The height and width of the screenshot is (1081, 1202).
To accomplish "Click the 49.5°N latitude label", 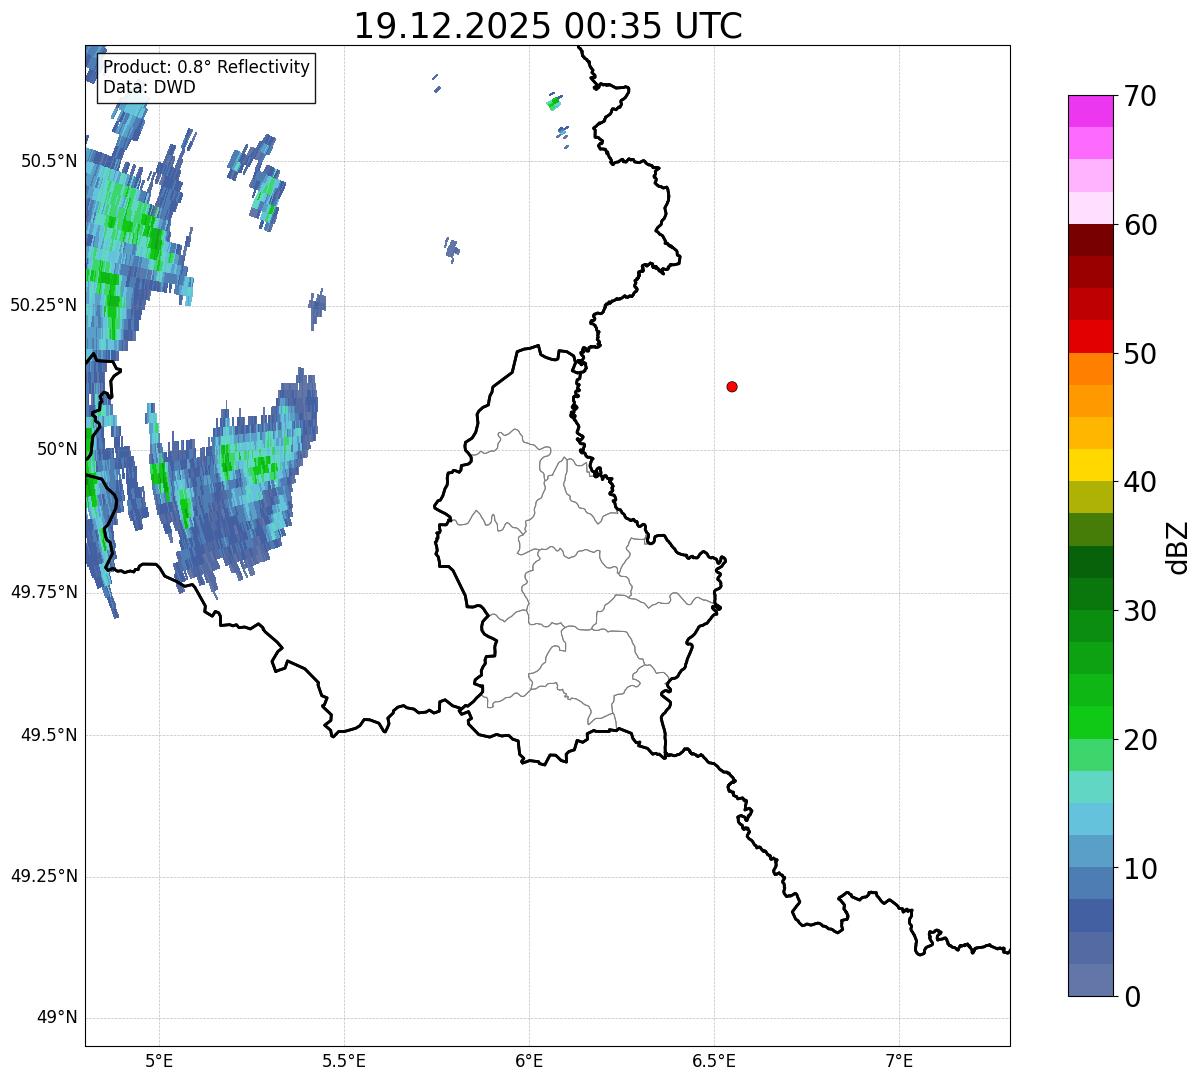I will (48, 735).
